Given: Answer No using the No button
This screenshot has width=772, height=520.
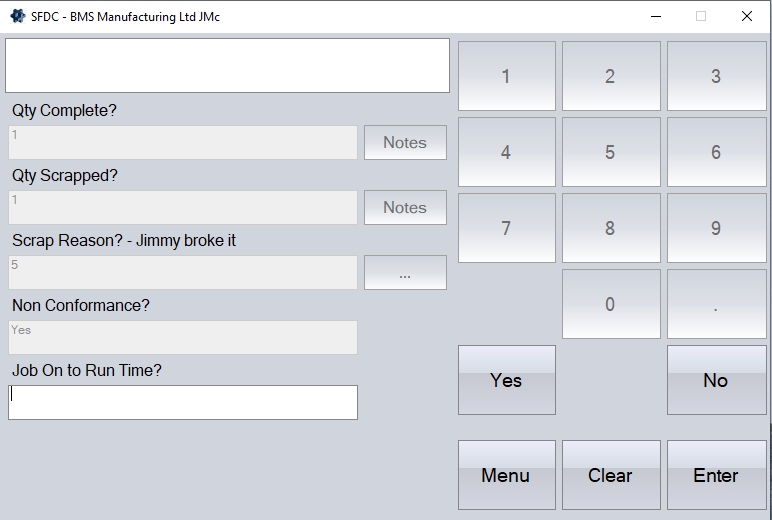Looking at the screenshot, I should (715, 380).
